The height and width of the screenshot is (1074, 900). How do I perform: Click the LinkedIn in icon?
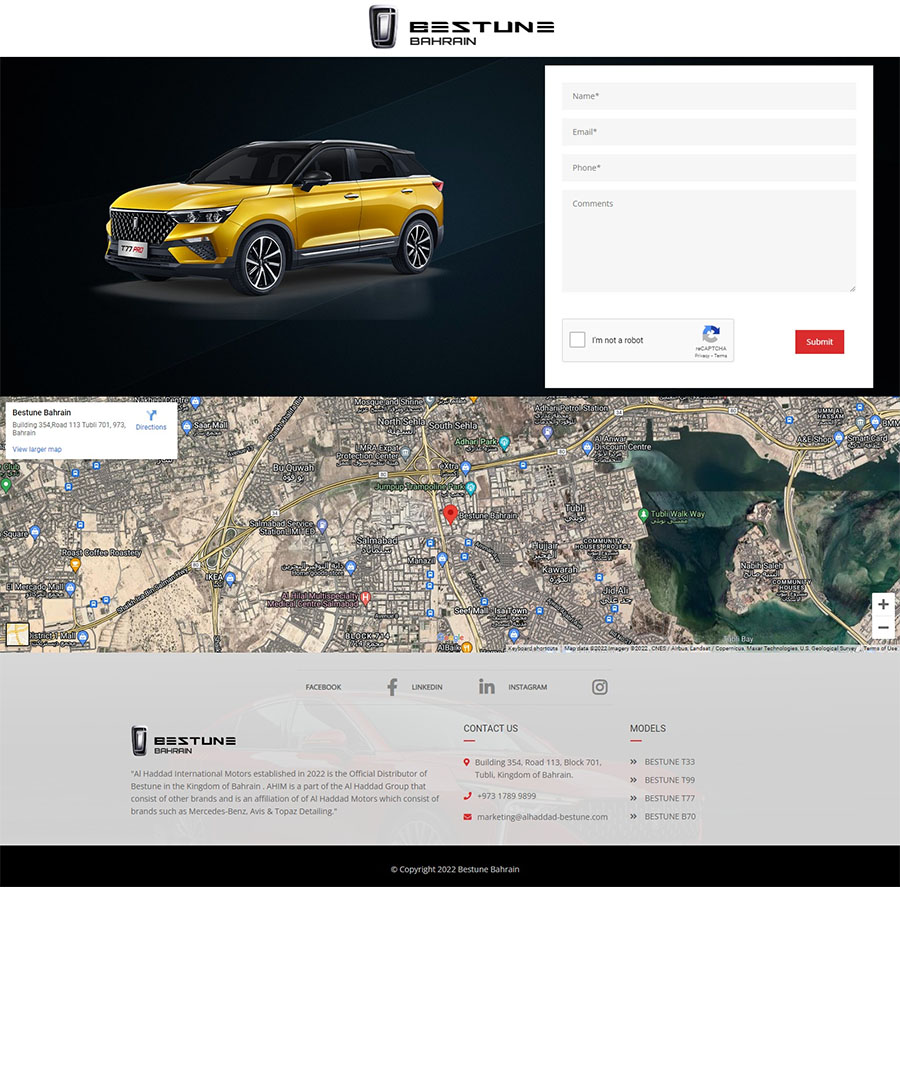tap(486, 686)
